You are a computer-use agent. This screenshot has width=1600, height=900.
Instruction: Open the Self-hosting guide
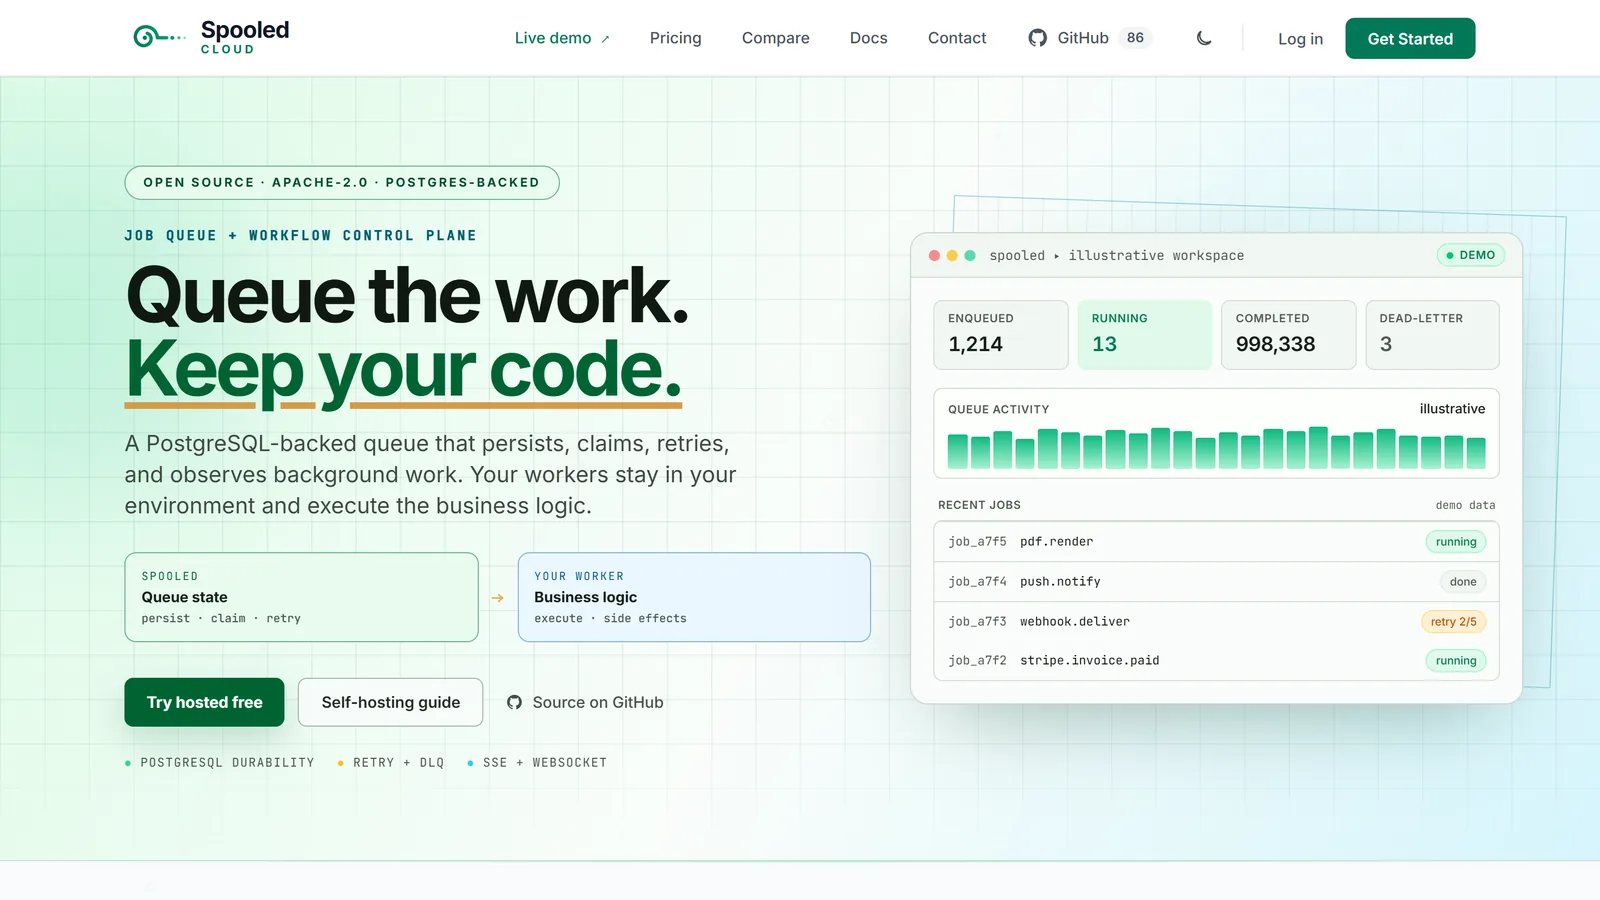point(390,702)
